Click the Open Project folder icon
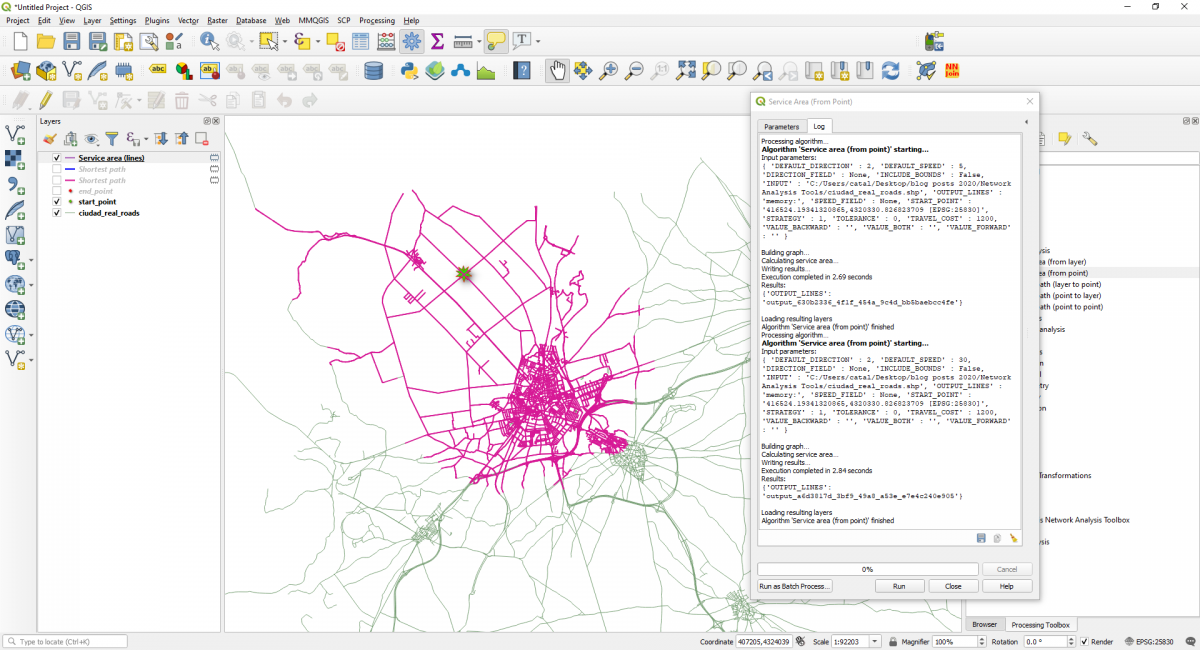 coord(46,41)
